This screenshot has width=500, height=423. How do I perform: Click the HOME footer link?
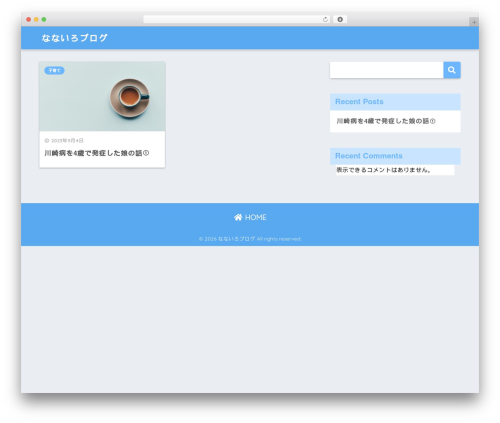click(x=250, y=217)
